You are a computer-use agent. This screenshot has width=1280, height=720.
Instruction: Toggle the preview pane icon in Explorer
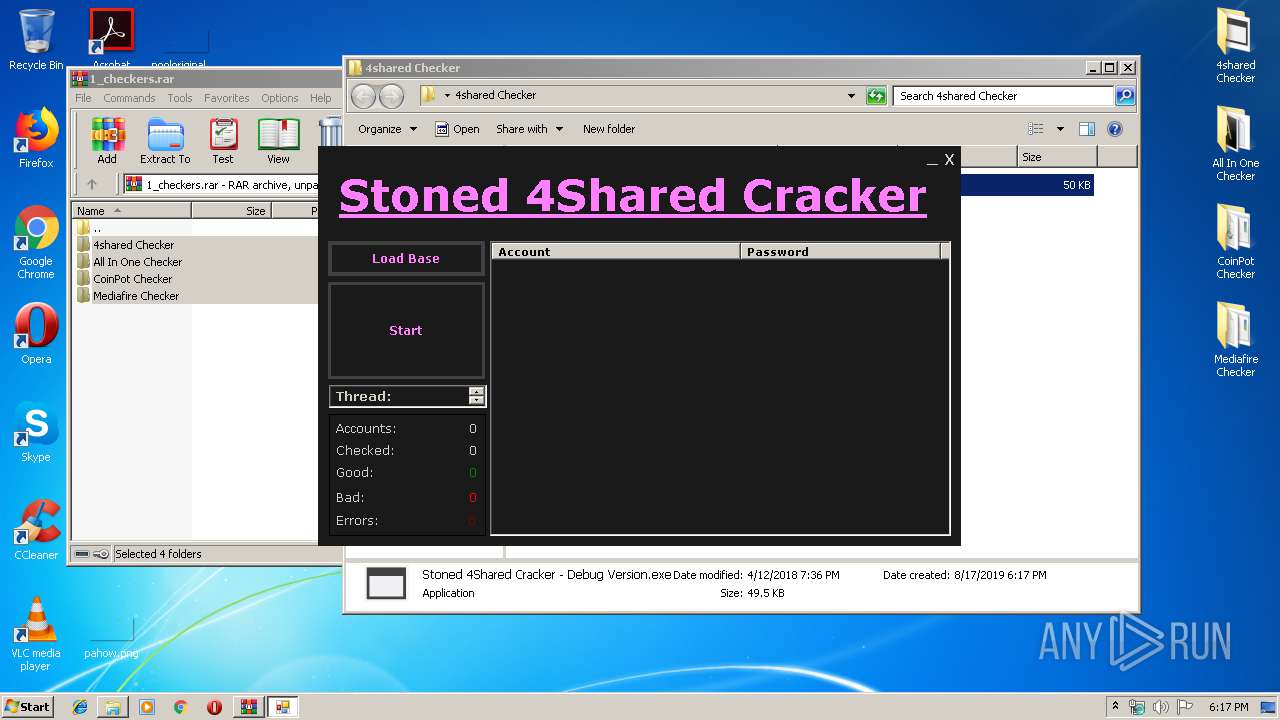[1087, 129]
